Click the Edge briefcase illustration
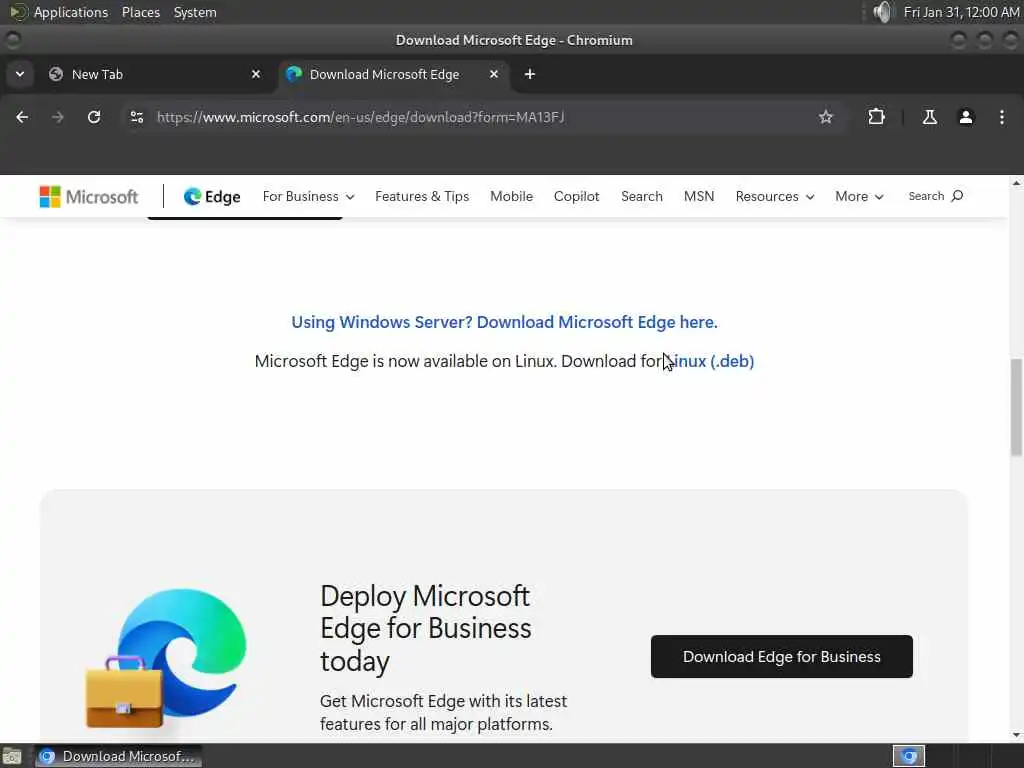 point(166,658)
